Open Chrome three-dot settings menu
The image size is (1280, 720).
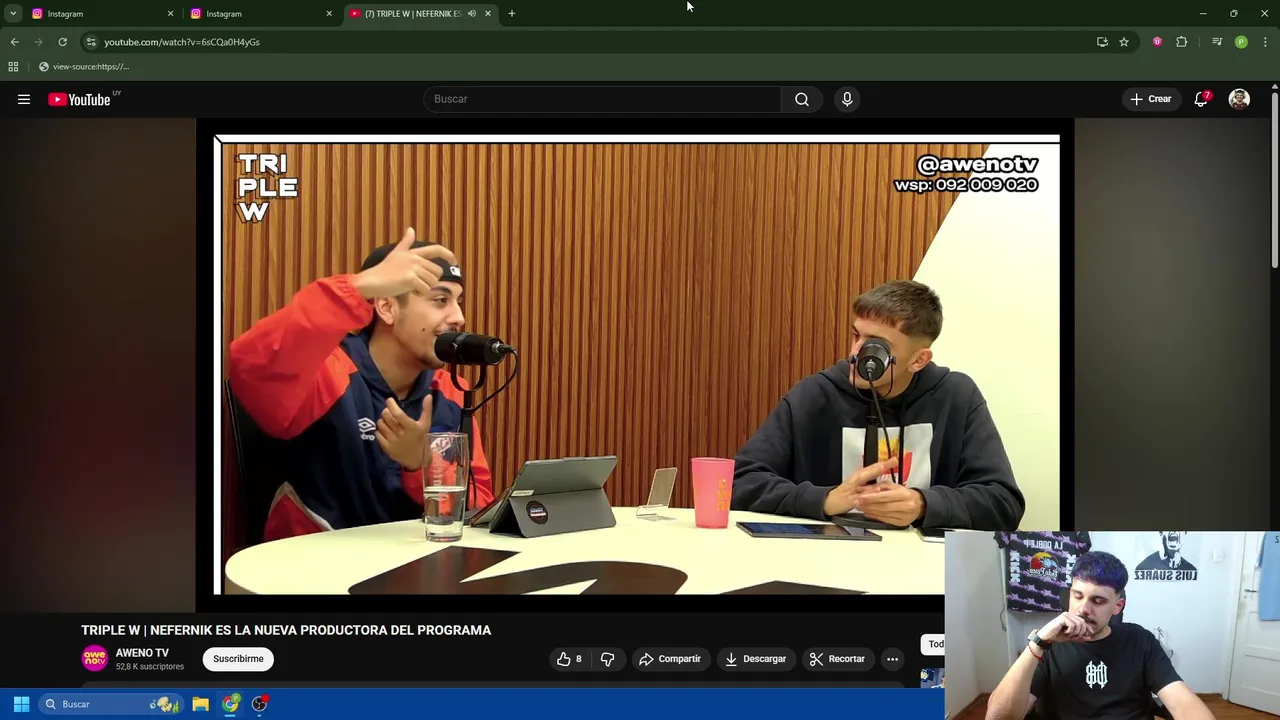(1265, 42)
